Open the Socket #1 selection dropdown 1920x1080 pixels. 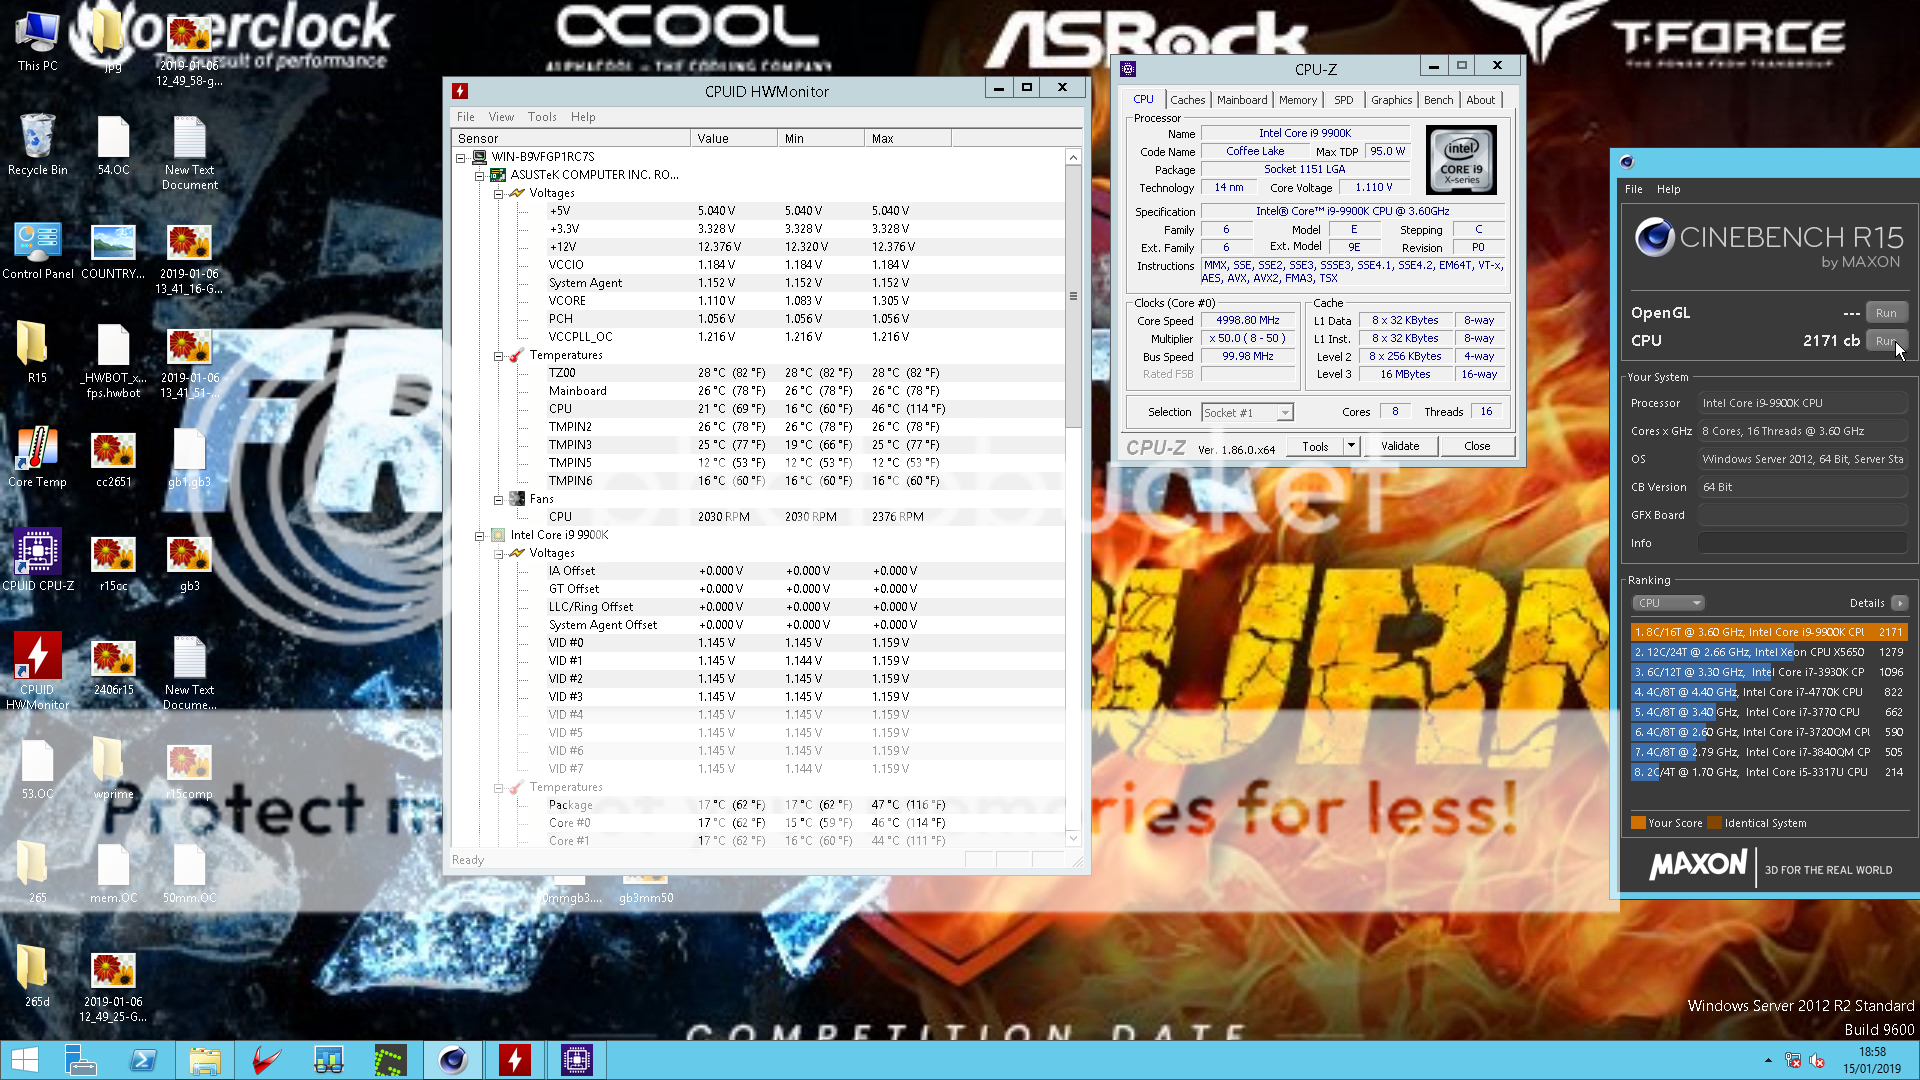[1285, 413]
